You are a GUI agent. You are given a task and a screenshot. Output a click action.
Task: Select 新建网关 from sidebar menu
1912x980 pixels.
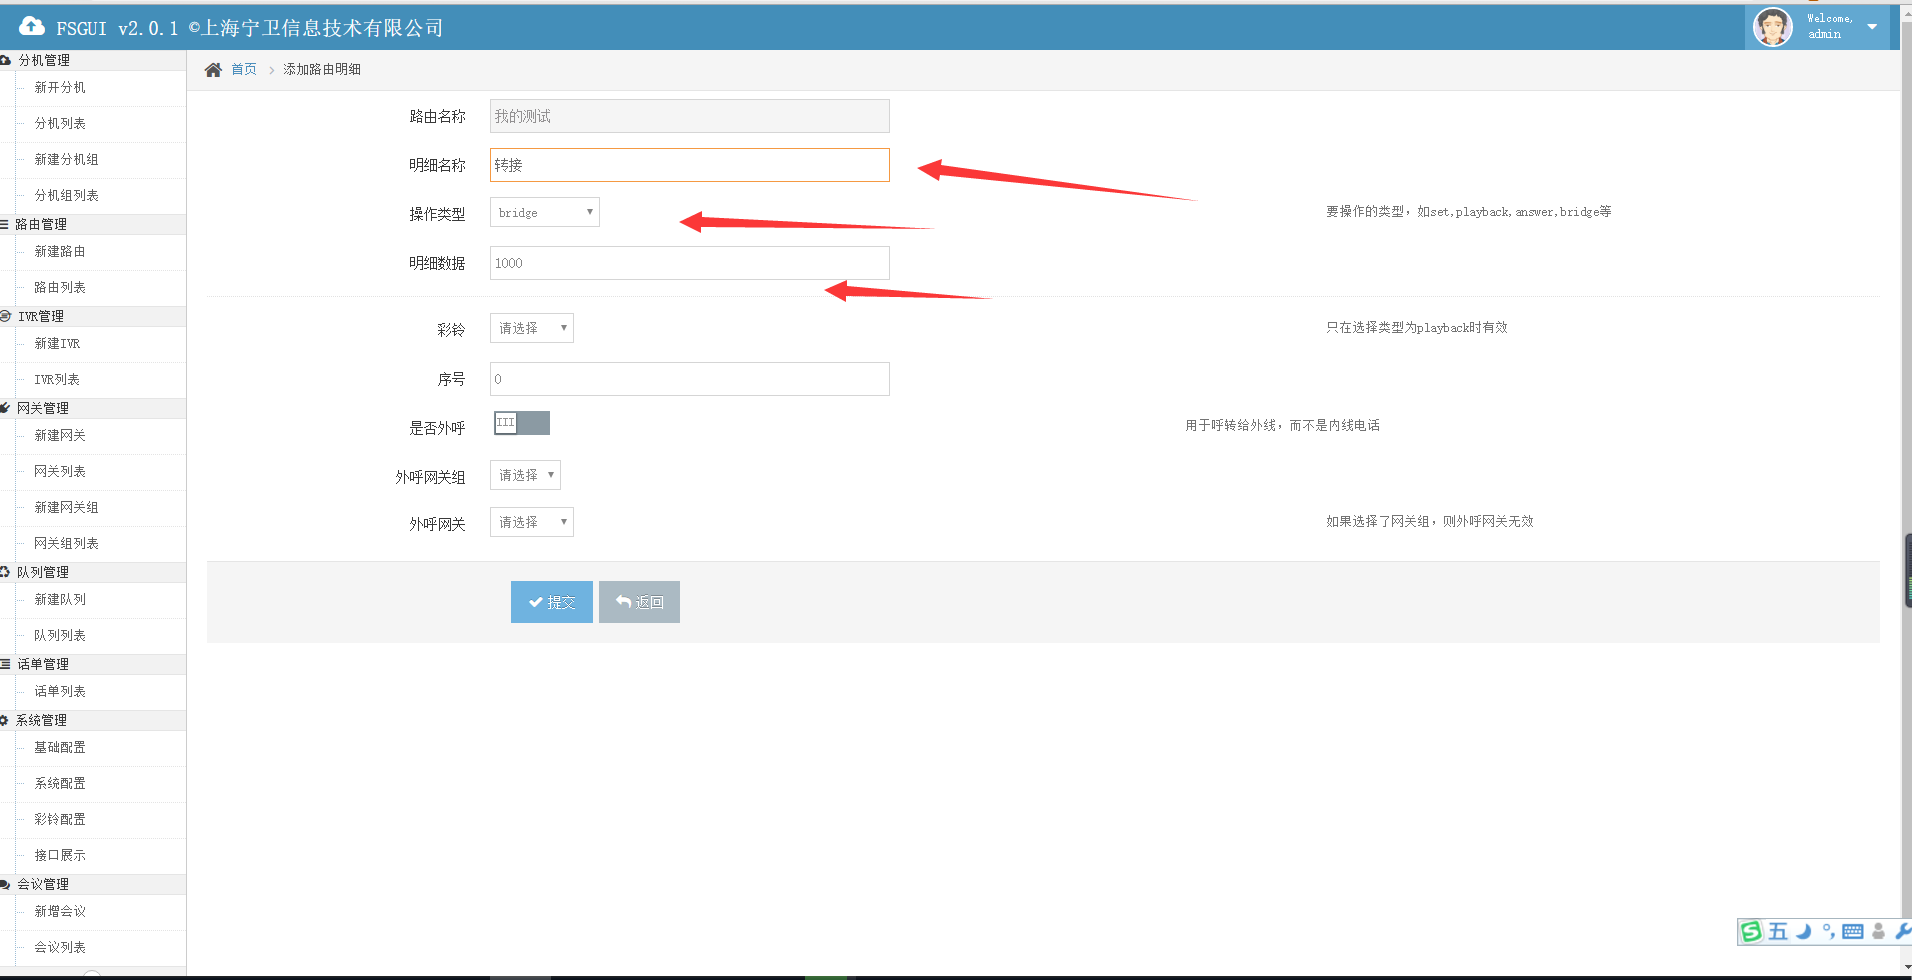click(x=60, y=436)
